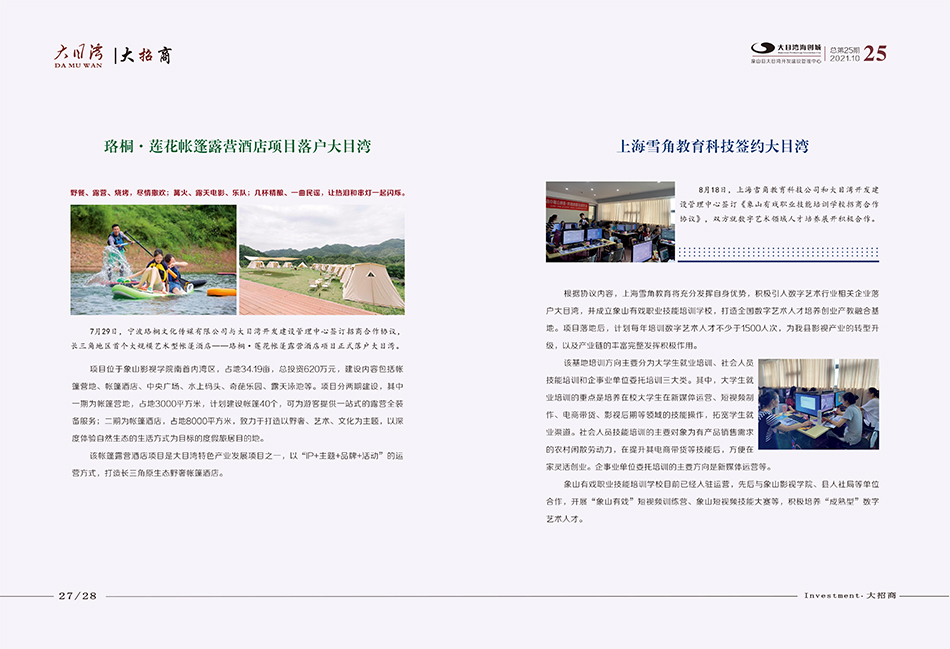Screen dimensions: 950x649
Task: Click the 大目湾海创城 logo in the header
Action: click(x=786, y=53)
